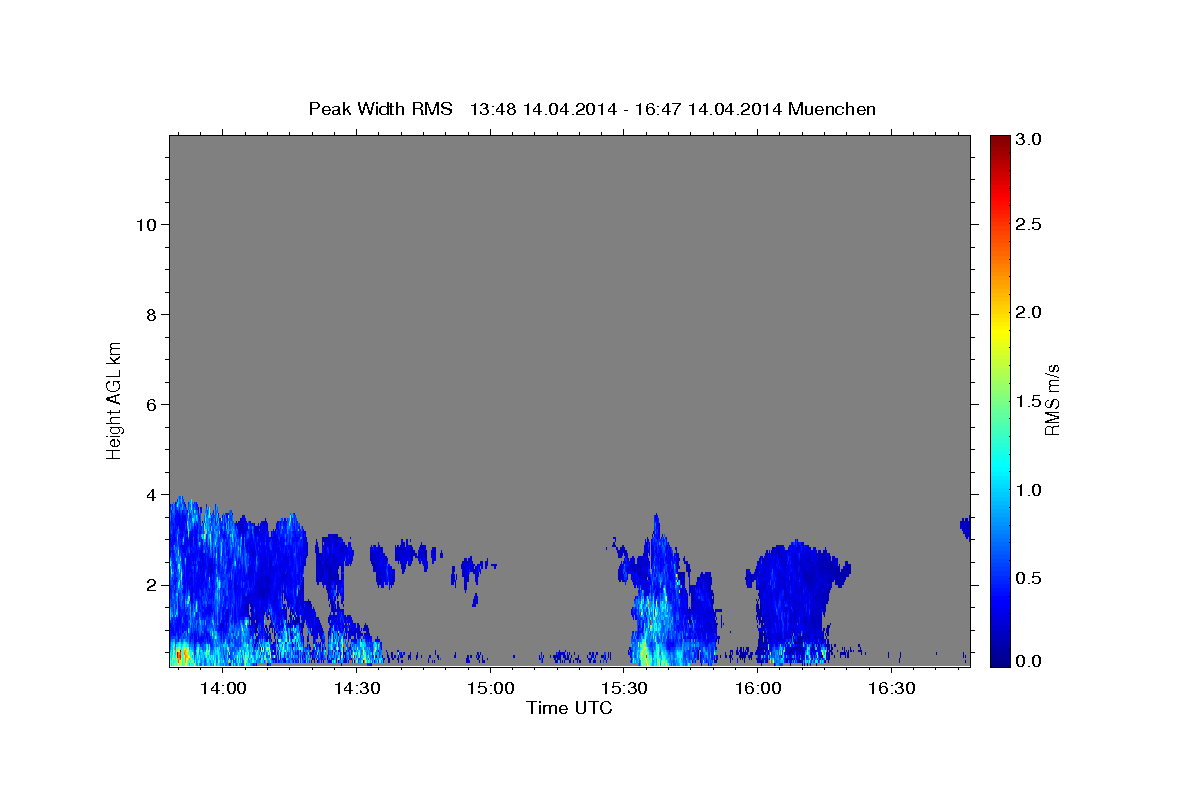This screenshot has width=1200, height=800.
Task: Click the 'RMS m/s' colorbar label
Action: point(1052,400)
